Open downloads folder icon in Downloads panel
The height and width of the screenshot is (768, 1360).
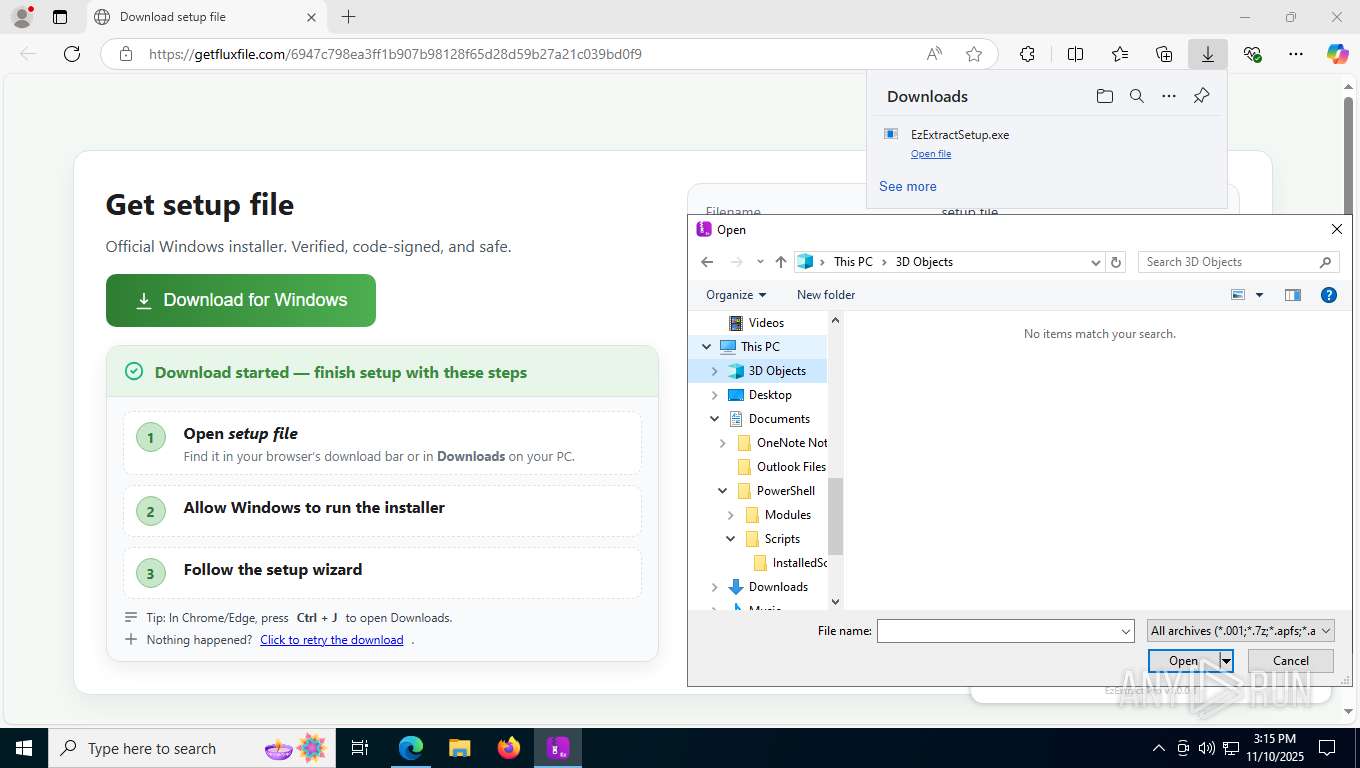pyautogui.click(x=1104, y=96)
